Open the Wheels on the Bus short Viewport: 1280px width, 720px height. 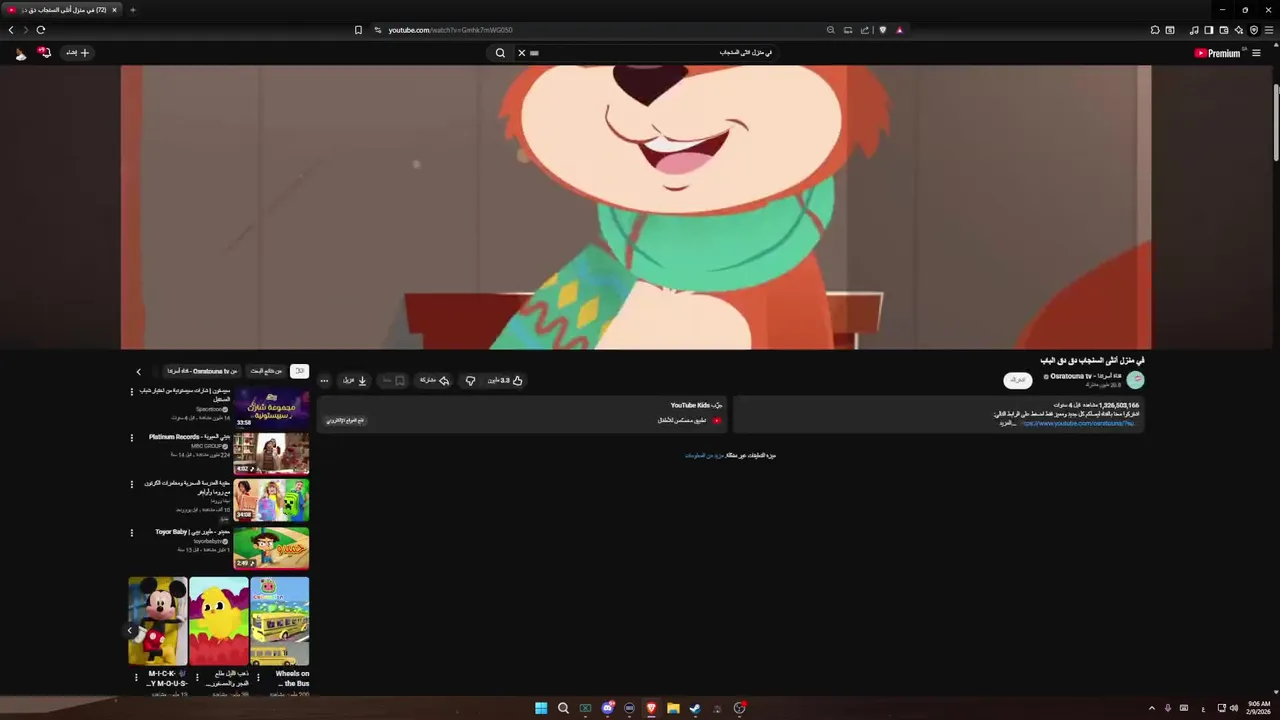(280, 621)
